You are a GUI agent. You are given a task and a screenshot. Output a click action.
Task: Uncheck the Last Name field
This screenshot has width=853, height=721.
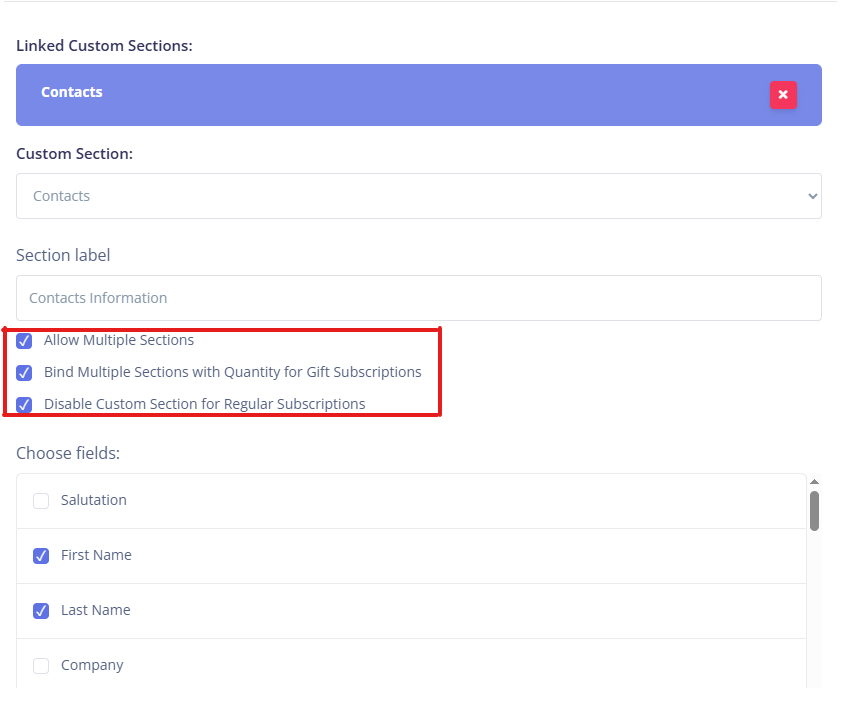[41, 610]
